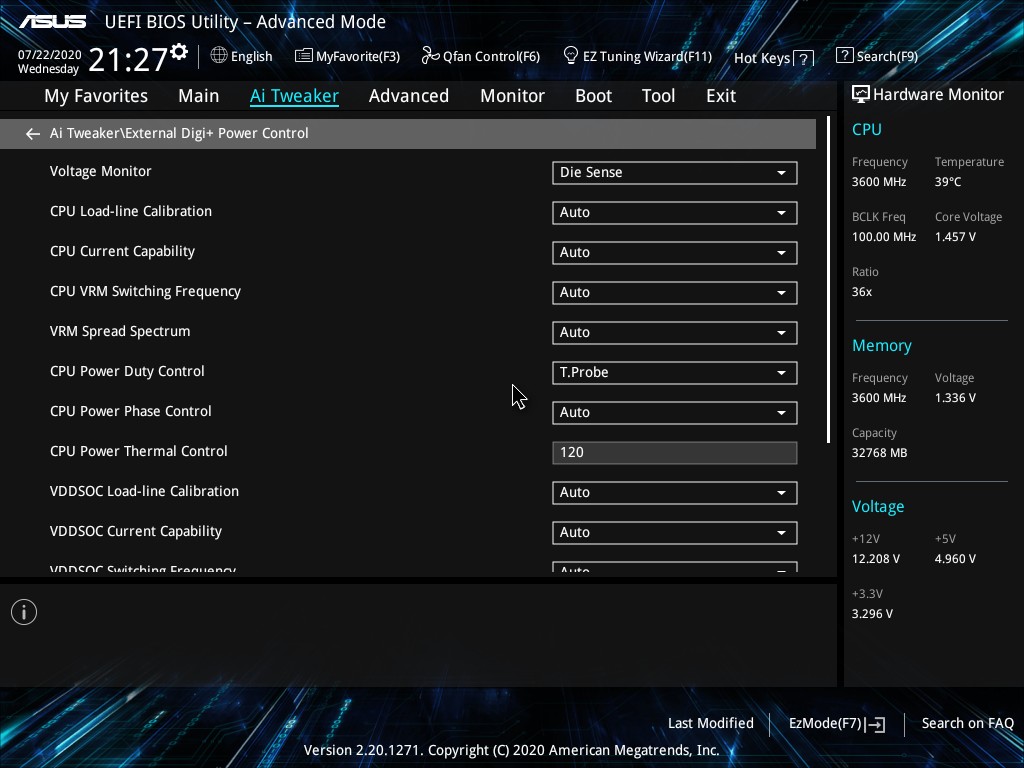Open the CPU Power Duty Control dropdown
Viewport: 1024px width, 768px height.
click(674, 373)
